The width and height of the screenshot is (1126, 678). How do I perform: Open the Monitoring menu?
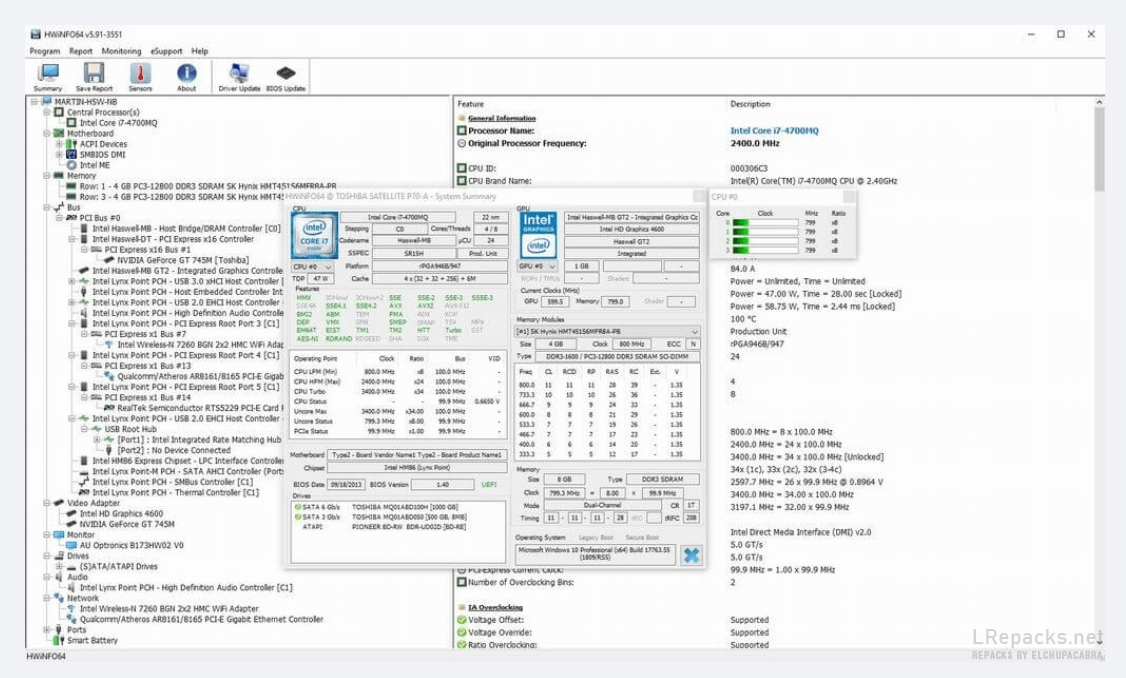[x=121, y=51]
